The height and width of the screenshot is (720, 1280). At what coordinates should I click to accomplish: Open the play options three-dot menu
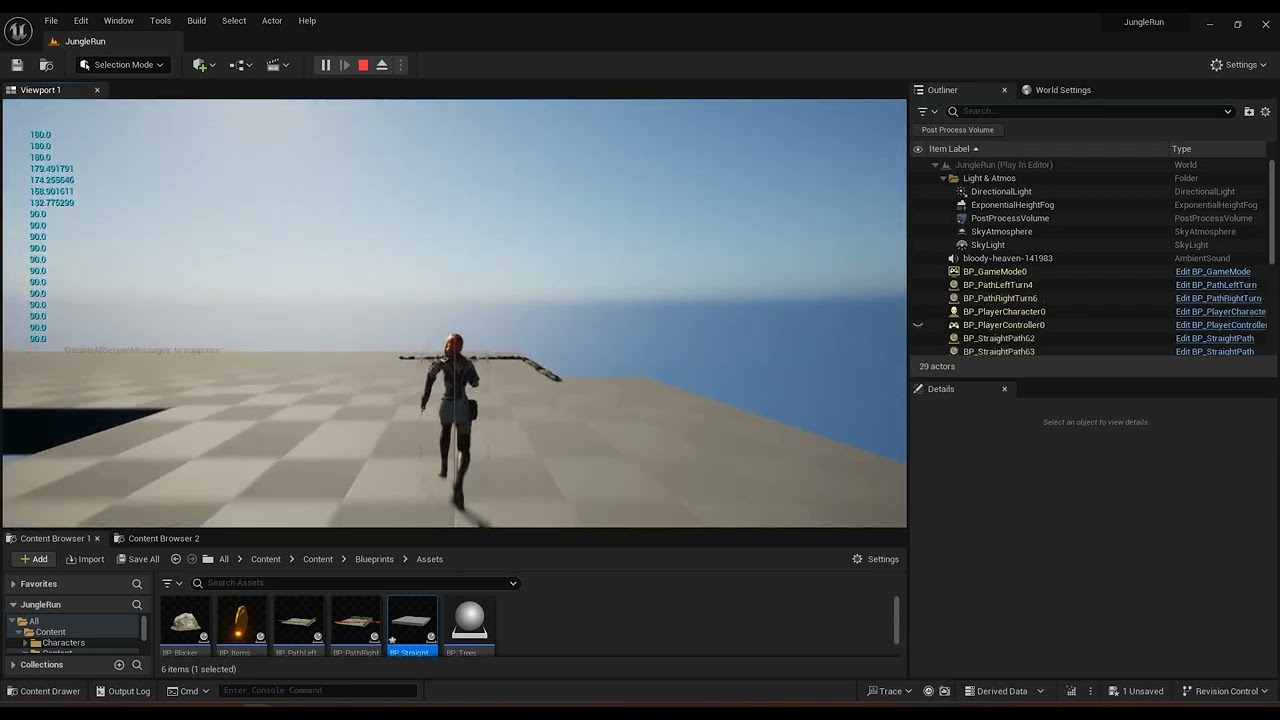401,65
